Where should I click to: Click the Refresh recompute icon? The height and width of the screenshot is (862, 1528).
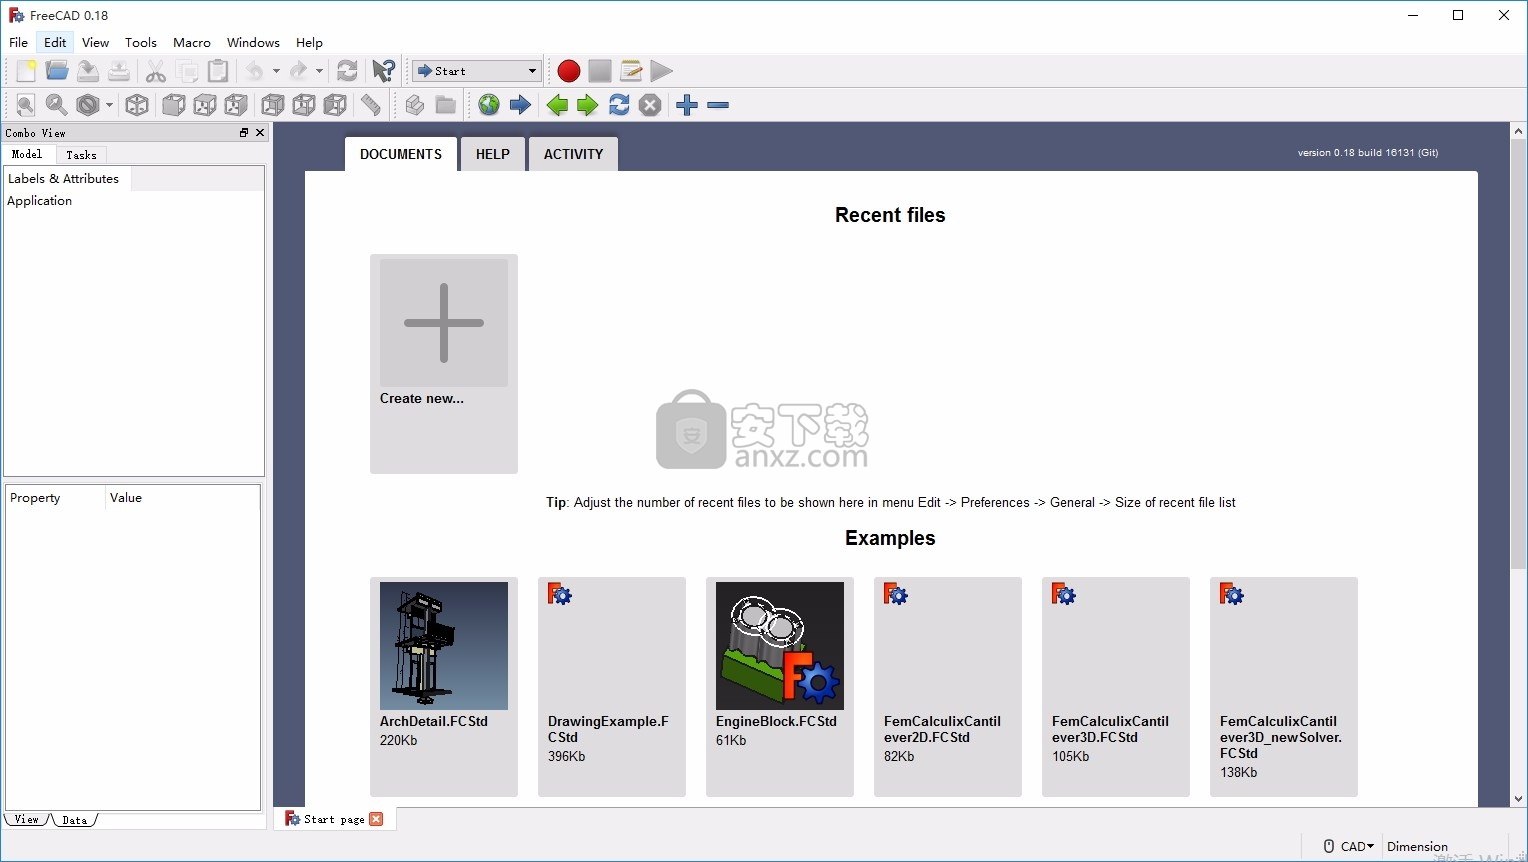[347, 71]
